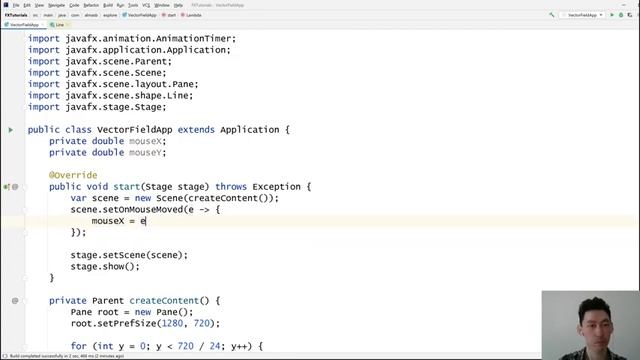This screenshot has height=360, width=640.
Task: Open the Code menu
Action: click(x=74, y=5)
